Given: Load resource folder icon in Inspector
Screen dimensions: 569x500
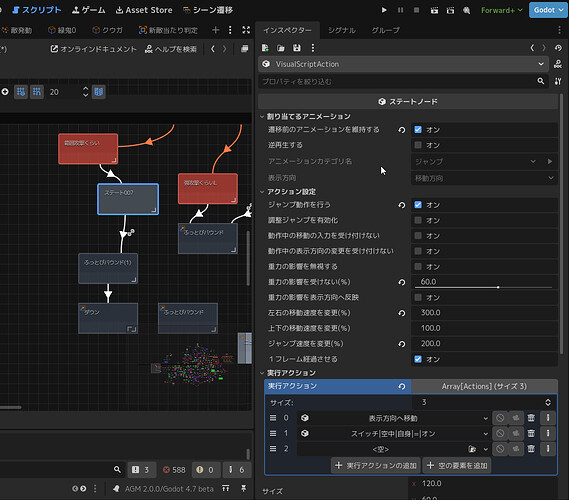Looking at the screenshot, I should coord(281,48).
